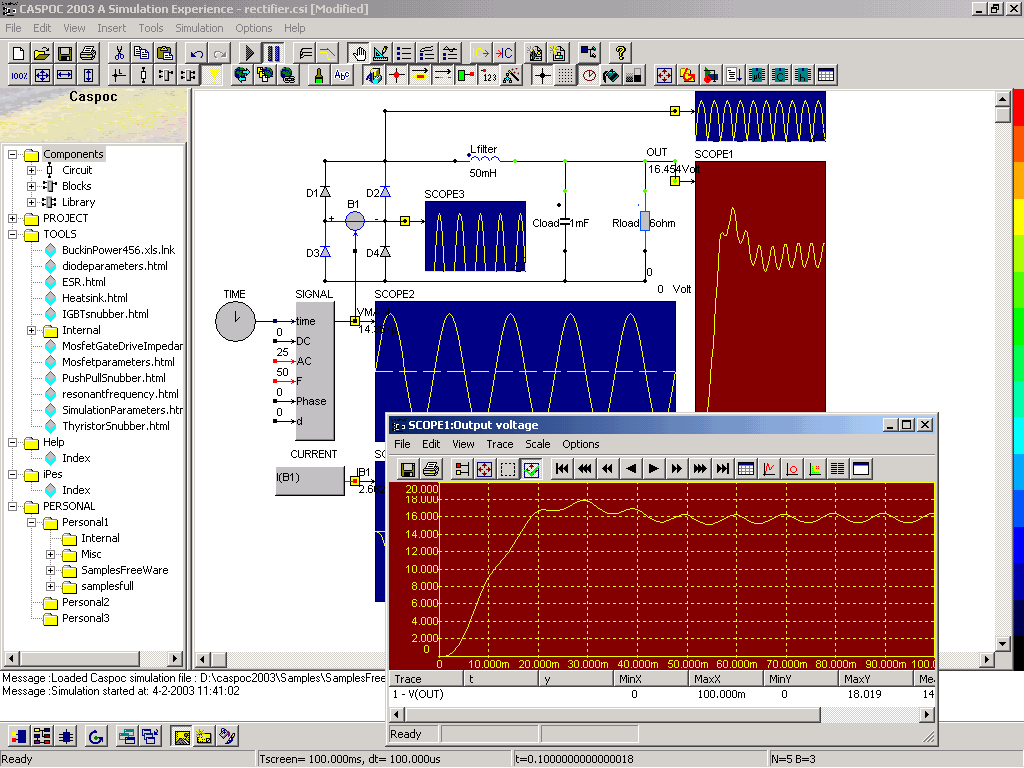Save the rectifier file in main toolbar
The width and height of the screenshot is (1024, 768).
click(65, 53)
